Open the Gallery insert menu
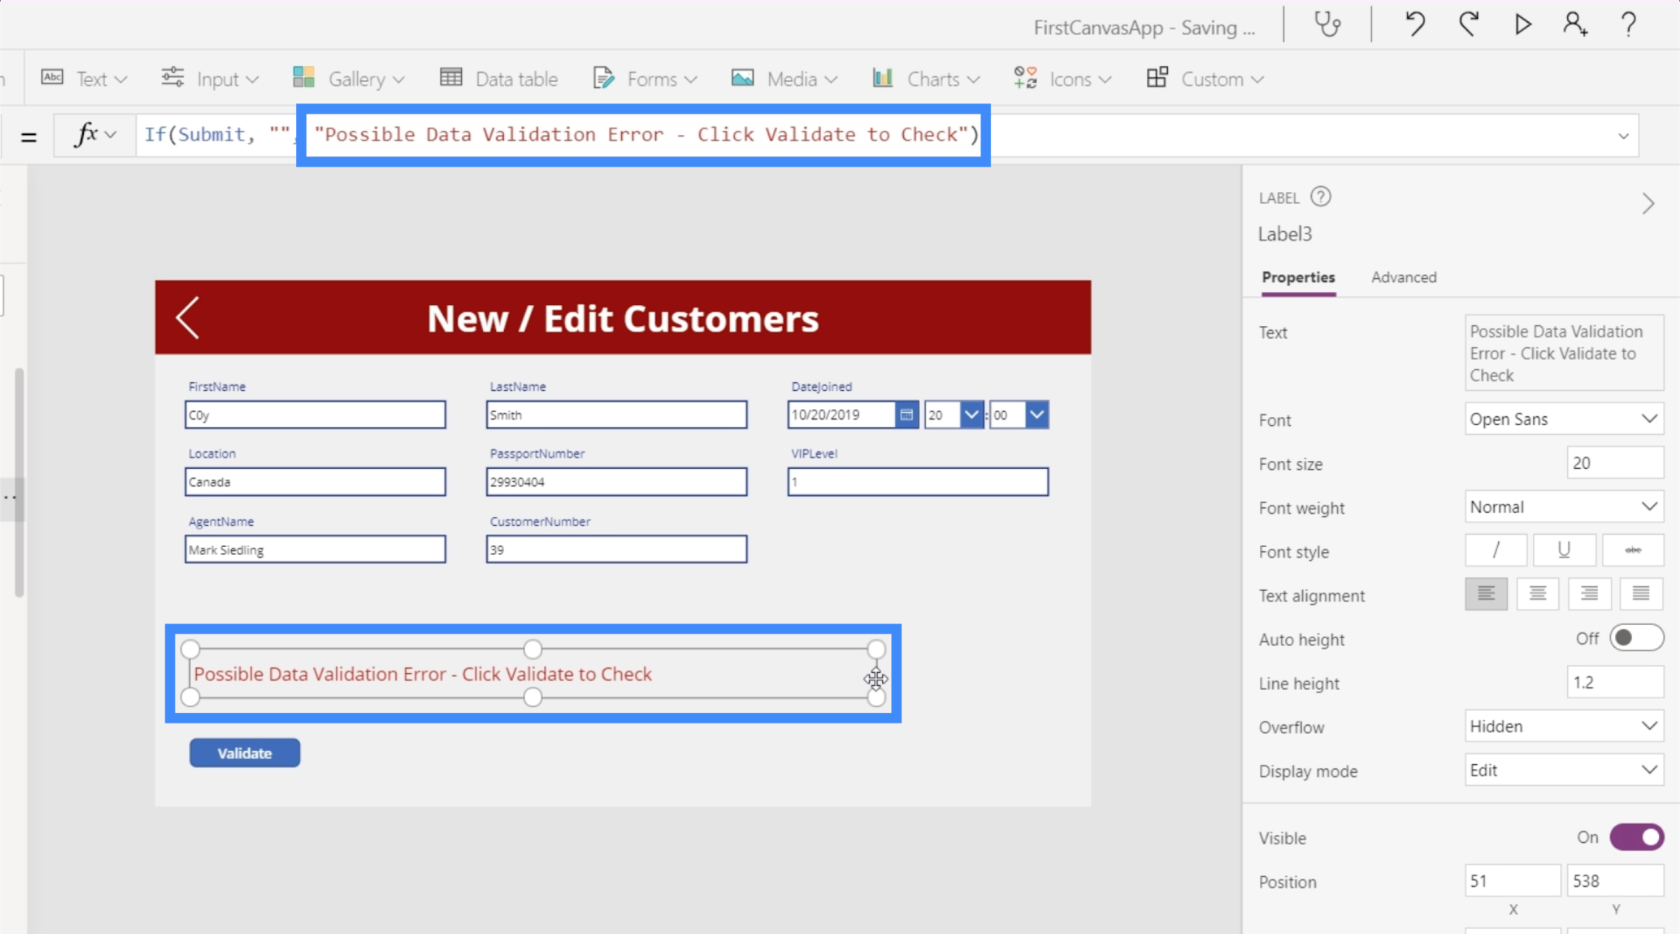Screen dimensions: 1680x934 pos(348,79)
